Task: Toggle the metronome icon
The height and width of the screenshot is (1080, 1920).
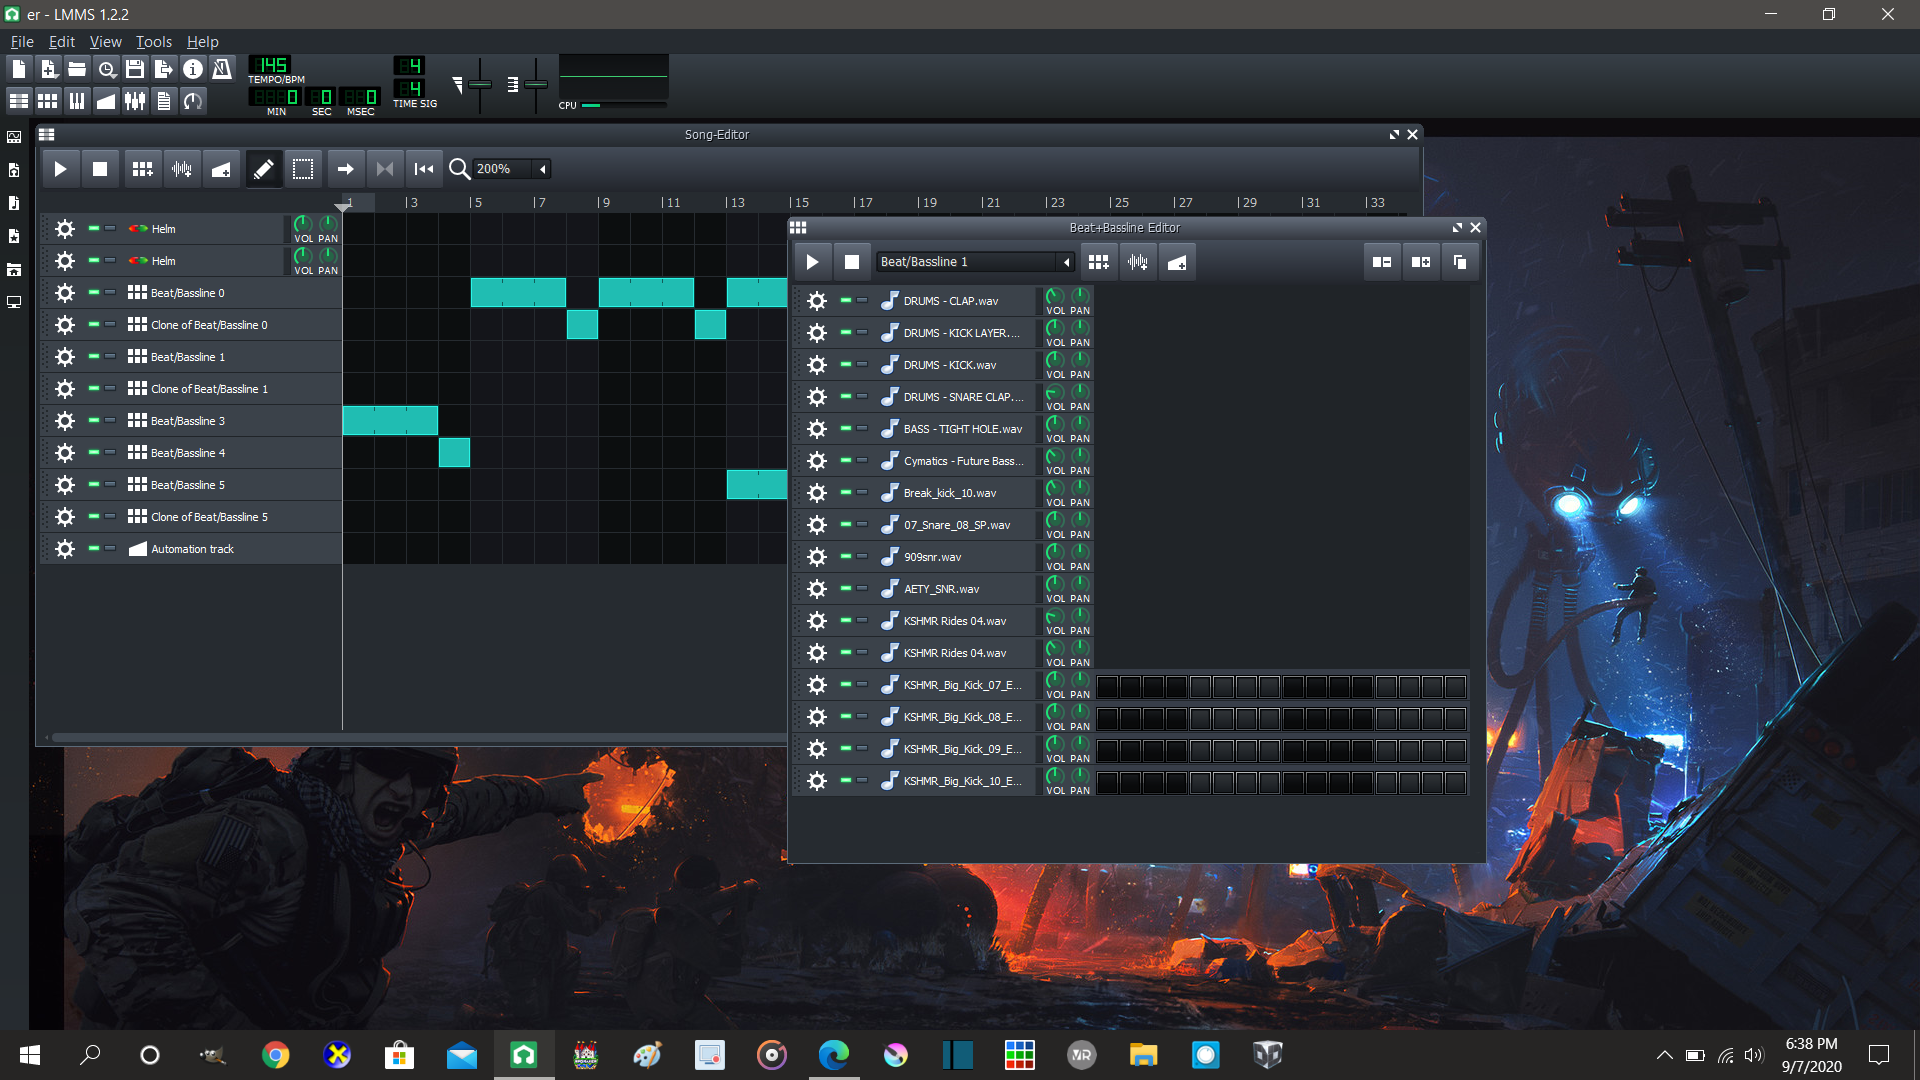Action: pos(222,69)
